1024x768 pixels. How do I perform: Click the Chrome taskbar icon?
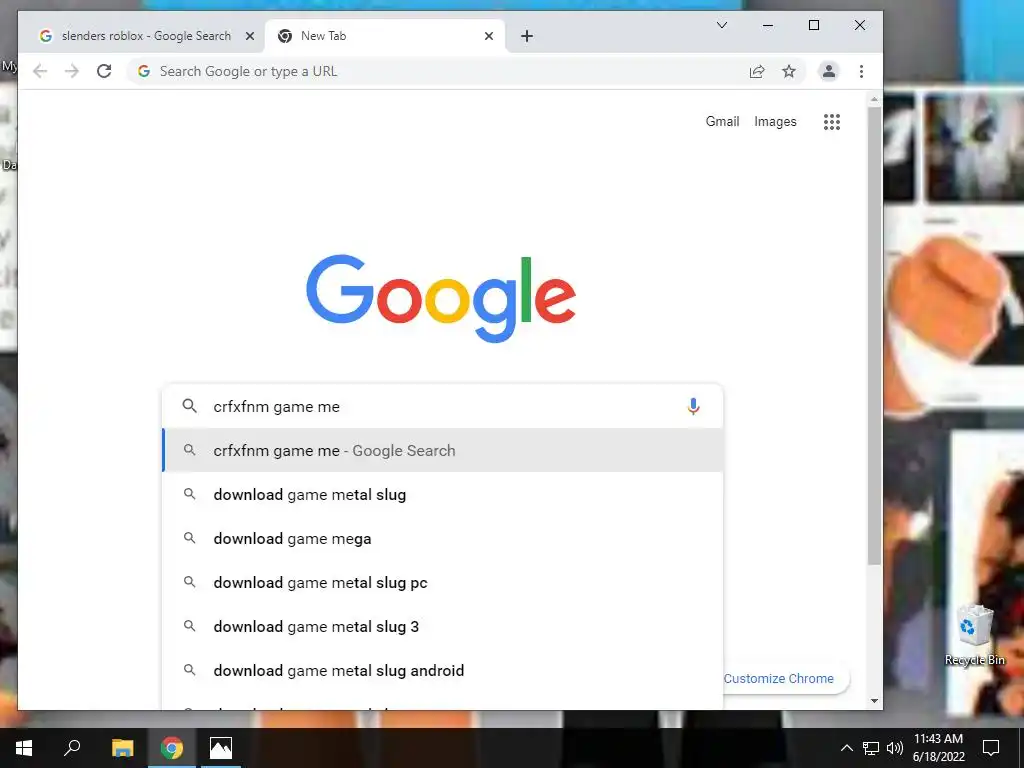tap(172, 748)
